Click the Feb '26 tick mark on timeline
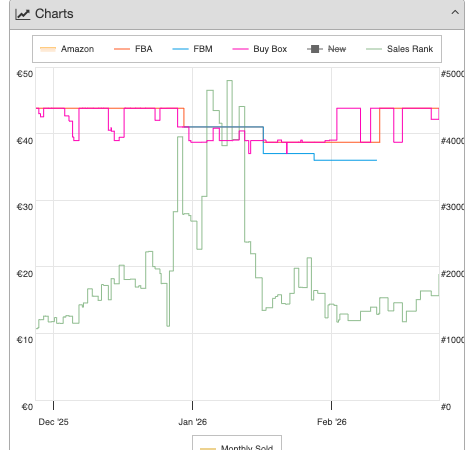The image size is (474, 450). (x=331, y=405)
